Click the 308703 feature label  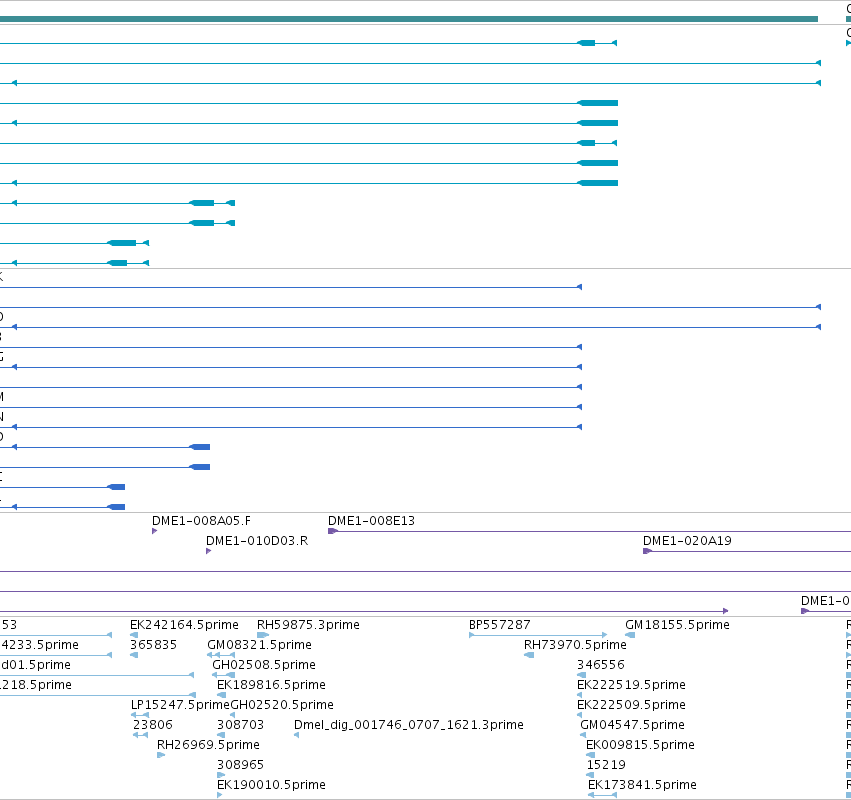click(240, 726)
